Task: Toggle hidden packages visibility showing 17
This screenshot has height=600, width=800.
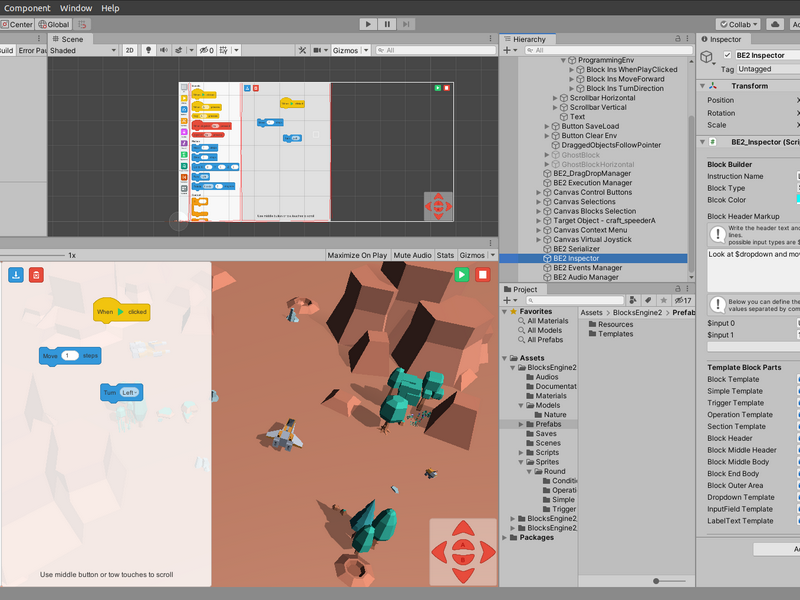Action: click(x=683, y=301)
